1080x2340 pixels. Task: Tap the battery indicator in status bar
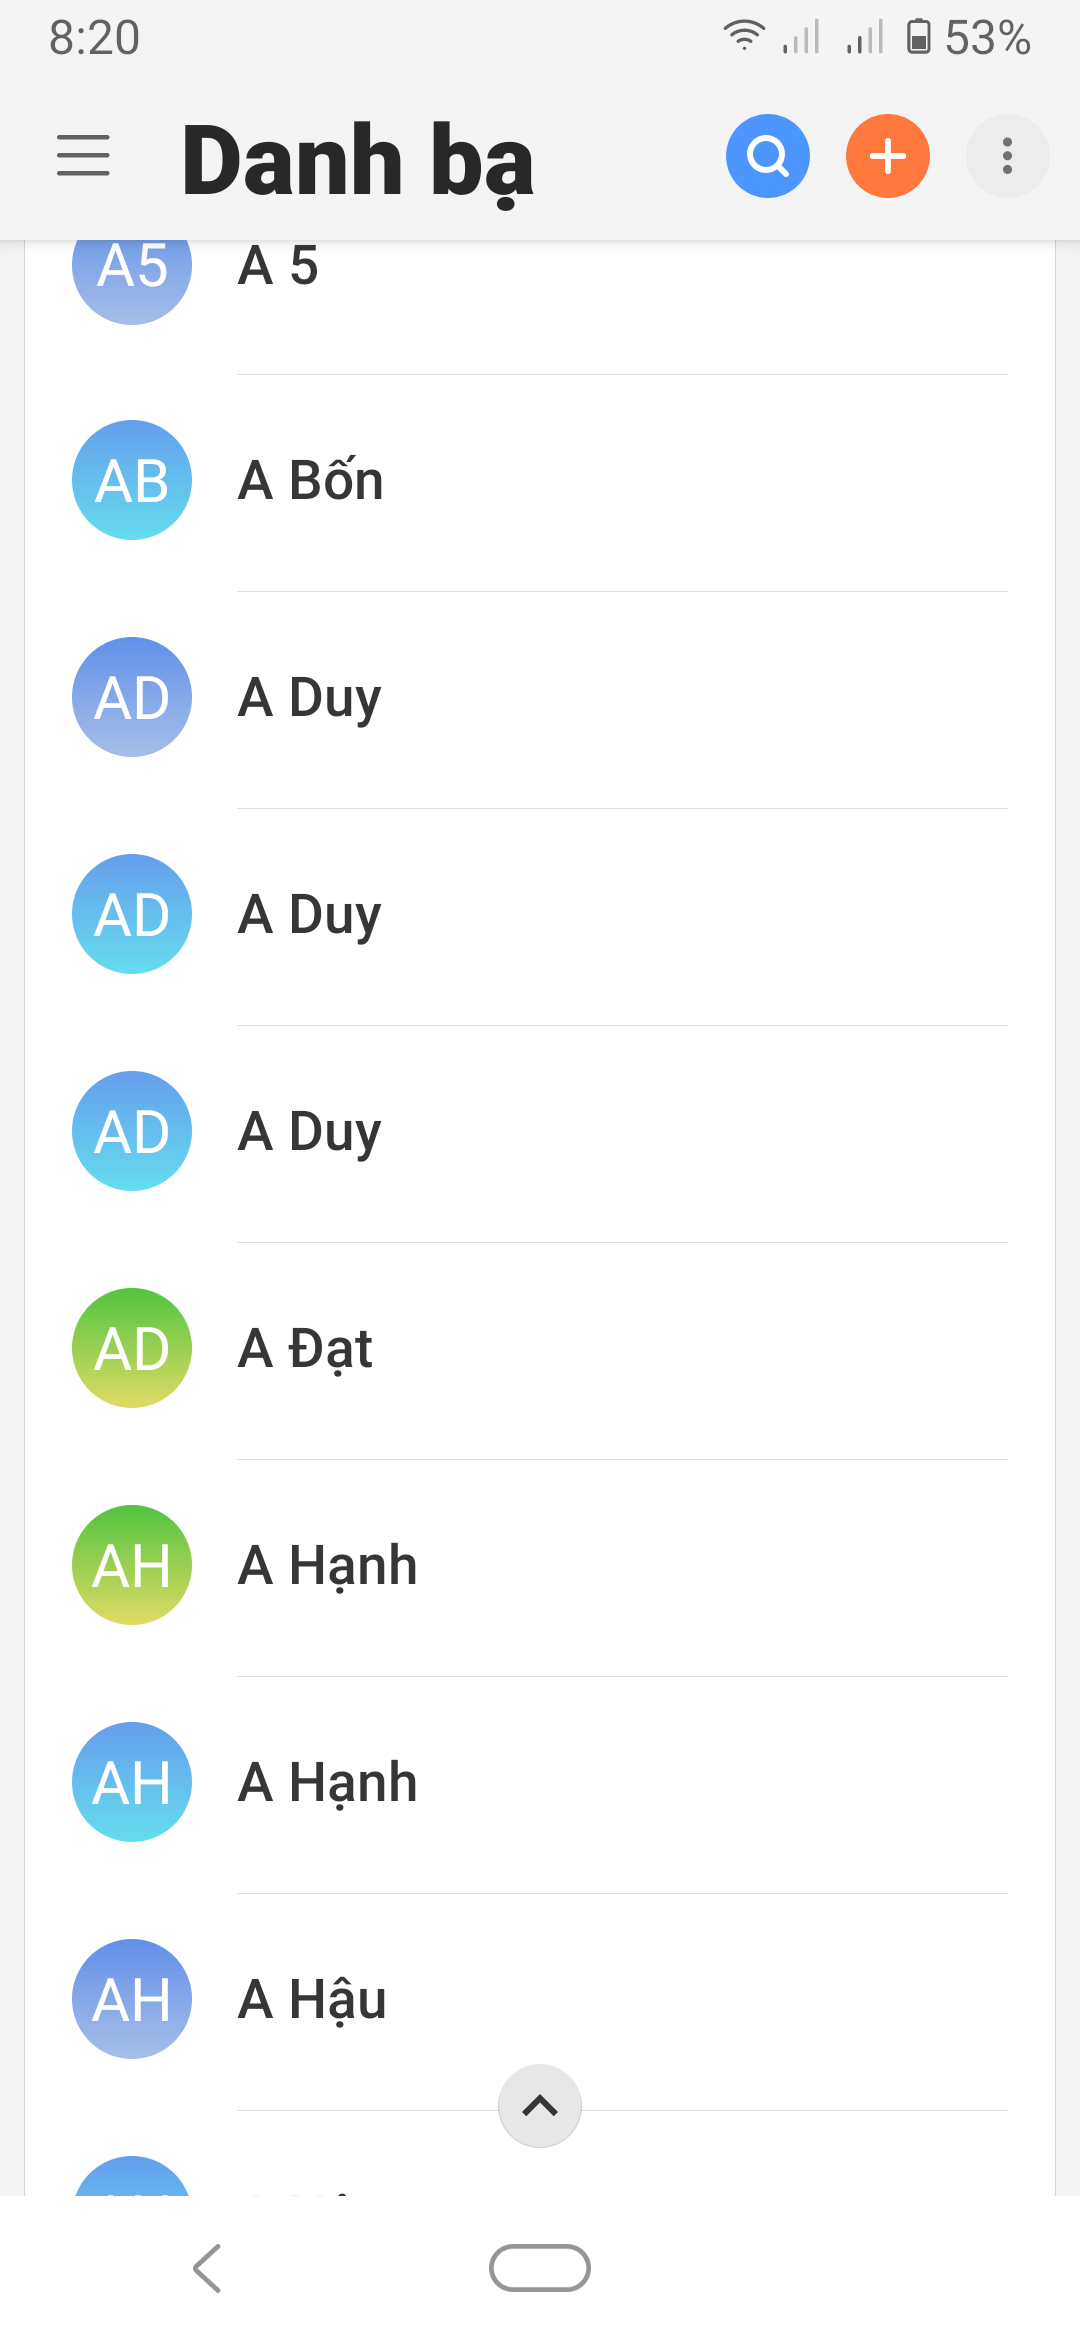918,37
